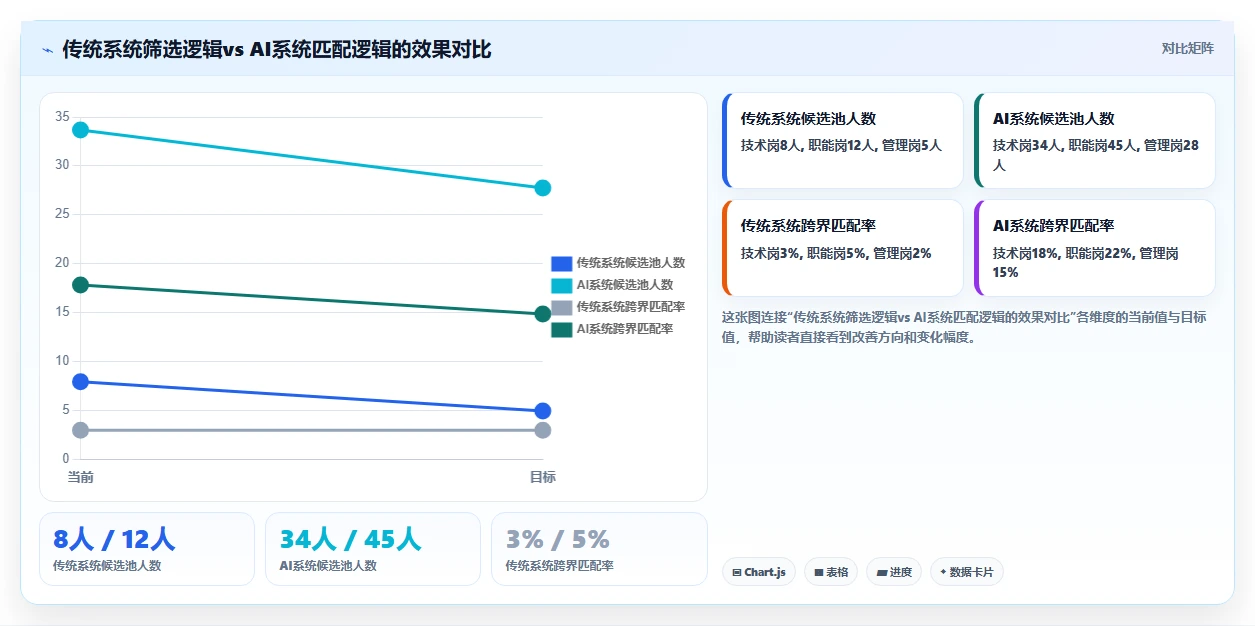This screenshot has height=626, width=1255.
Task: Click the chart description paragraph starting 这张图连接
Action: coord(965,327)
